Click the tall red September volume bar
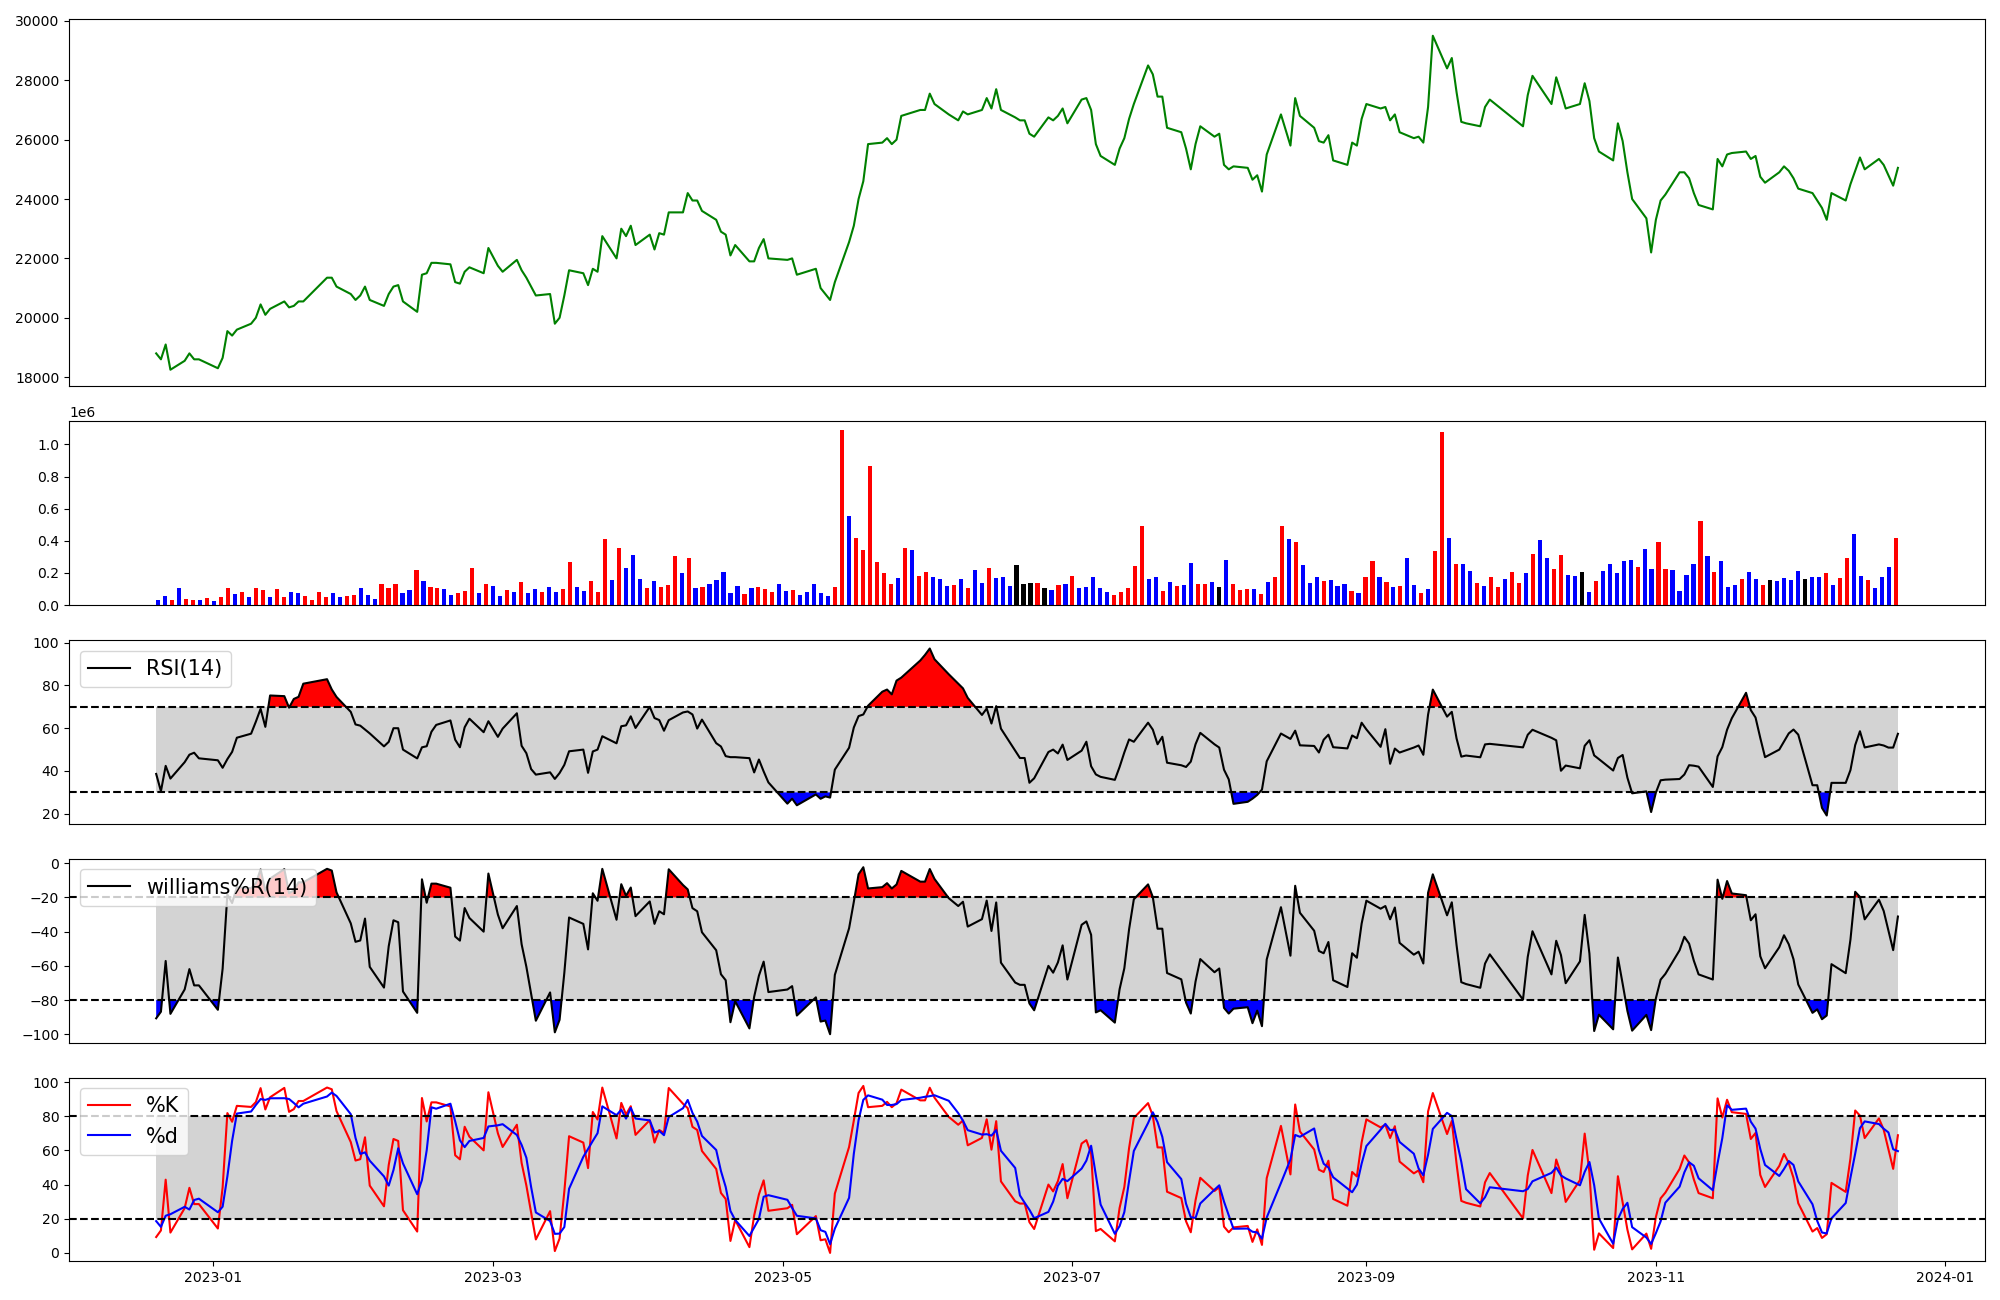 coord(1441,520)
